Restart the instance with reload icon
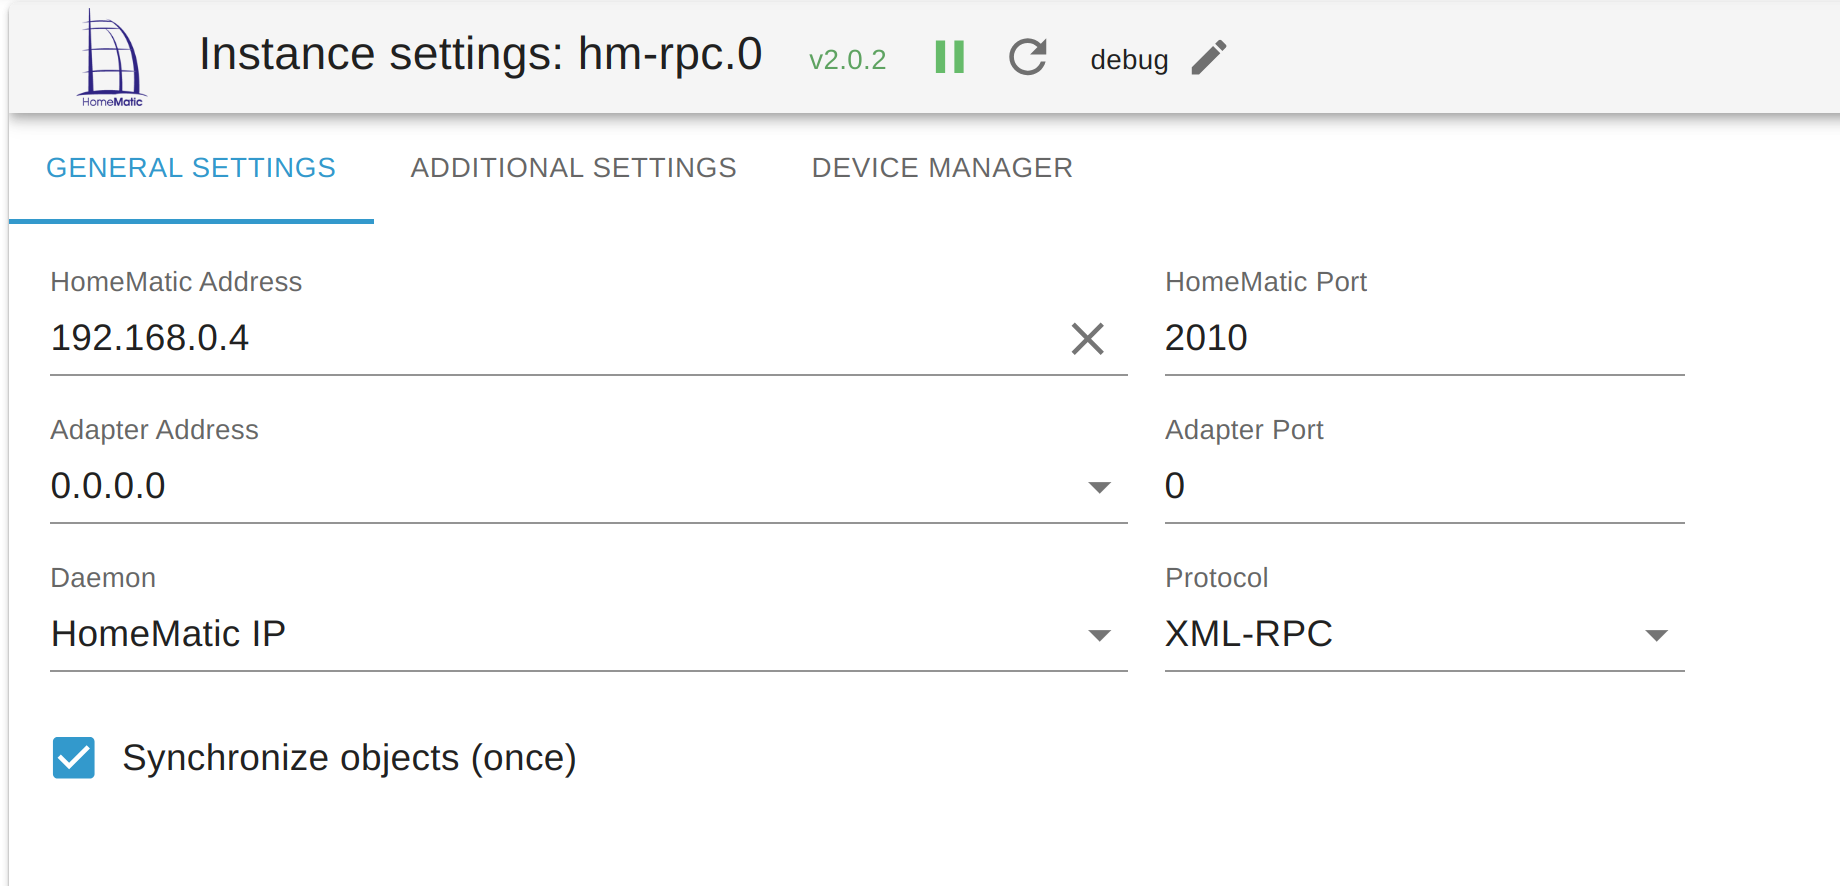This screenshot has height=886, width=1840. pyautogui.click(x=1028, y=57)
